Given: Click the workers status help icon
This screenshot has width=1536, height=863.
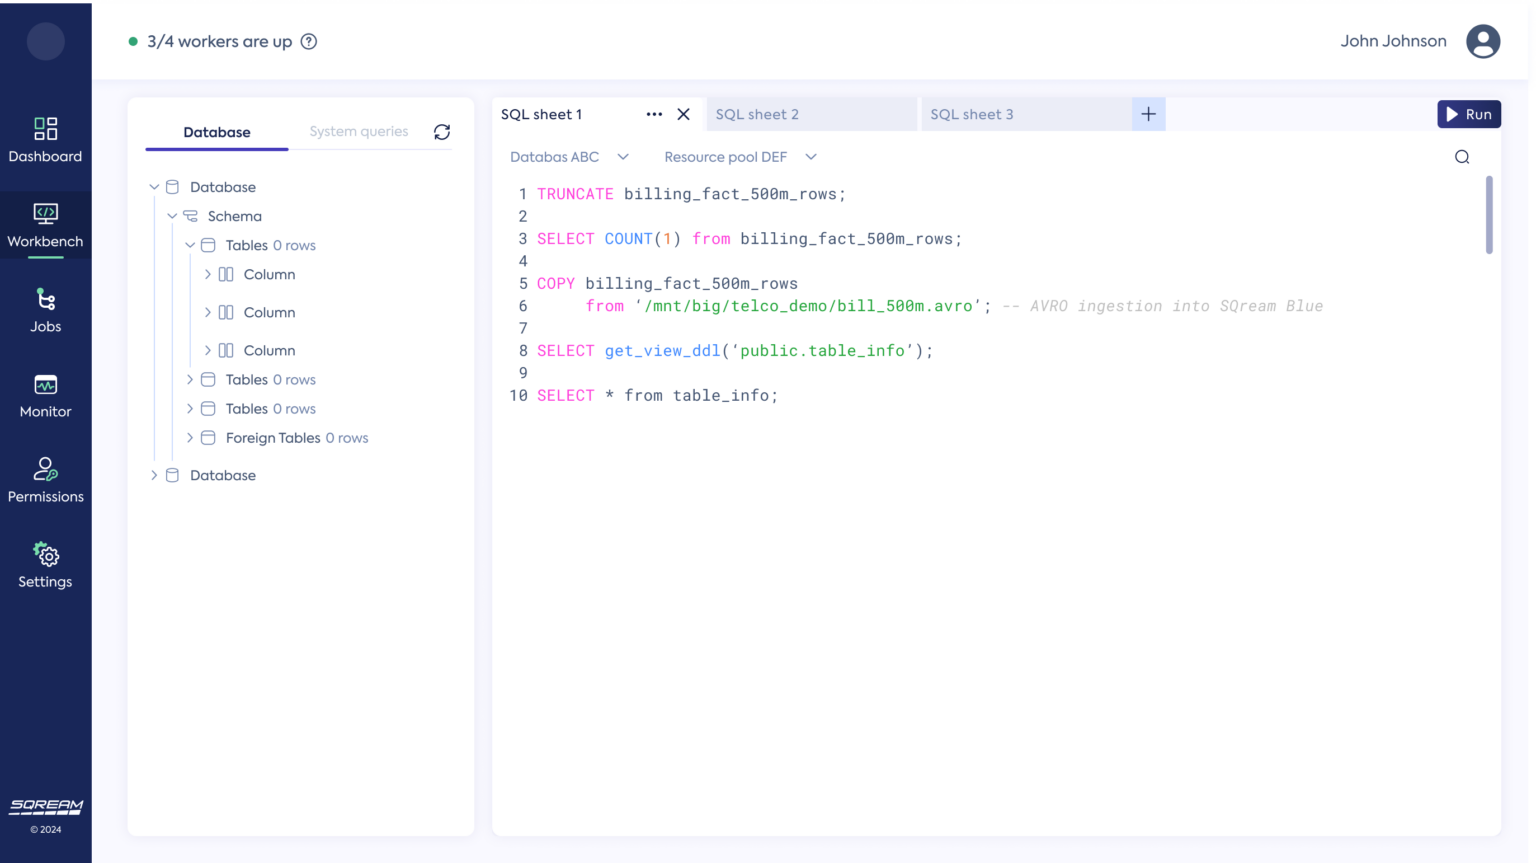Looking at the screenshot, I should pyautogui.click(x=309, y=41).
